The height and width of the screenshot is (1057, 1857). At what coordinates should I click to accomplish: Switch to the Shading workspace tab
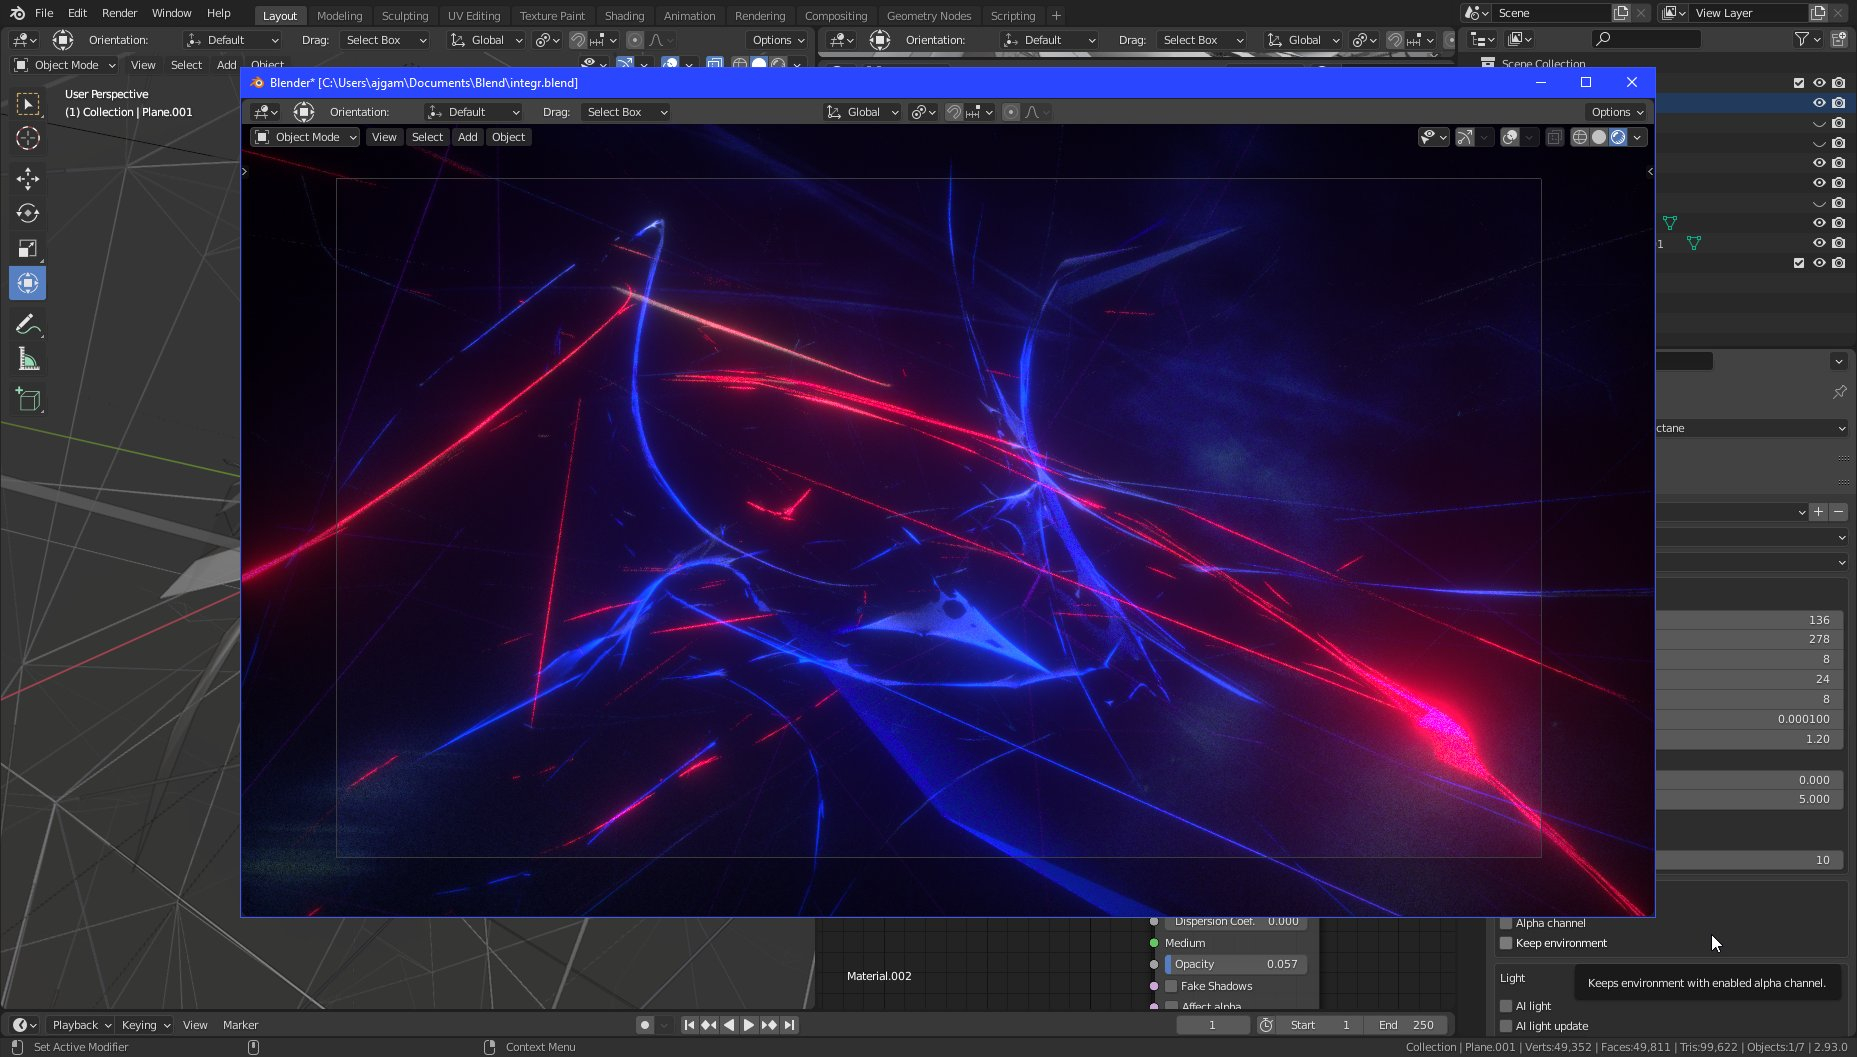pyautogui.click(x=624, y=16)
